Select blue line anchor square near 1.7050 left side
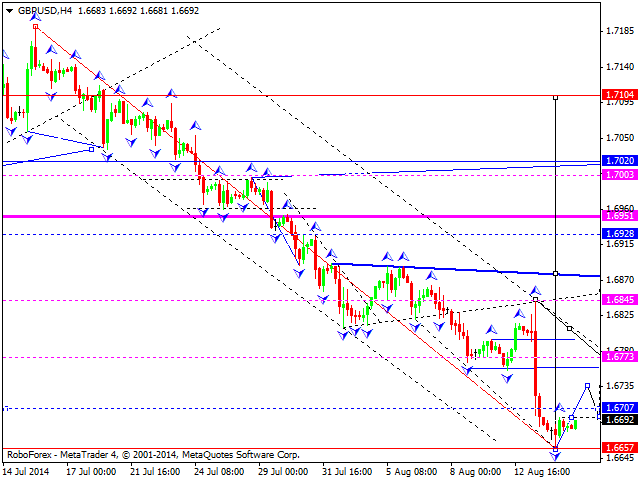 (x=91, y=150)
